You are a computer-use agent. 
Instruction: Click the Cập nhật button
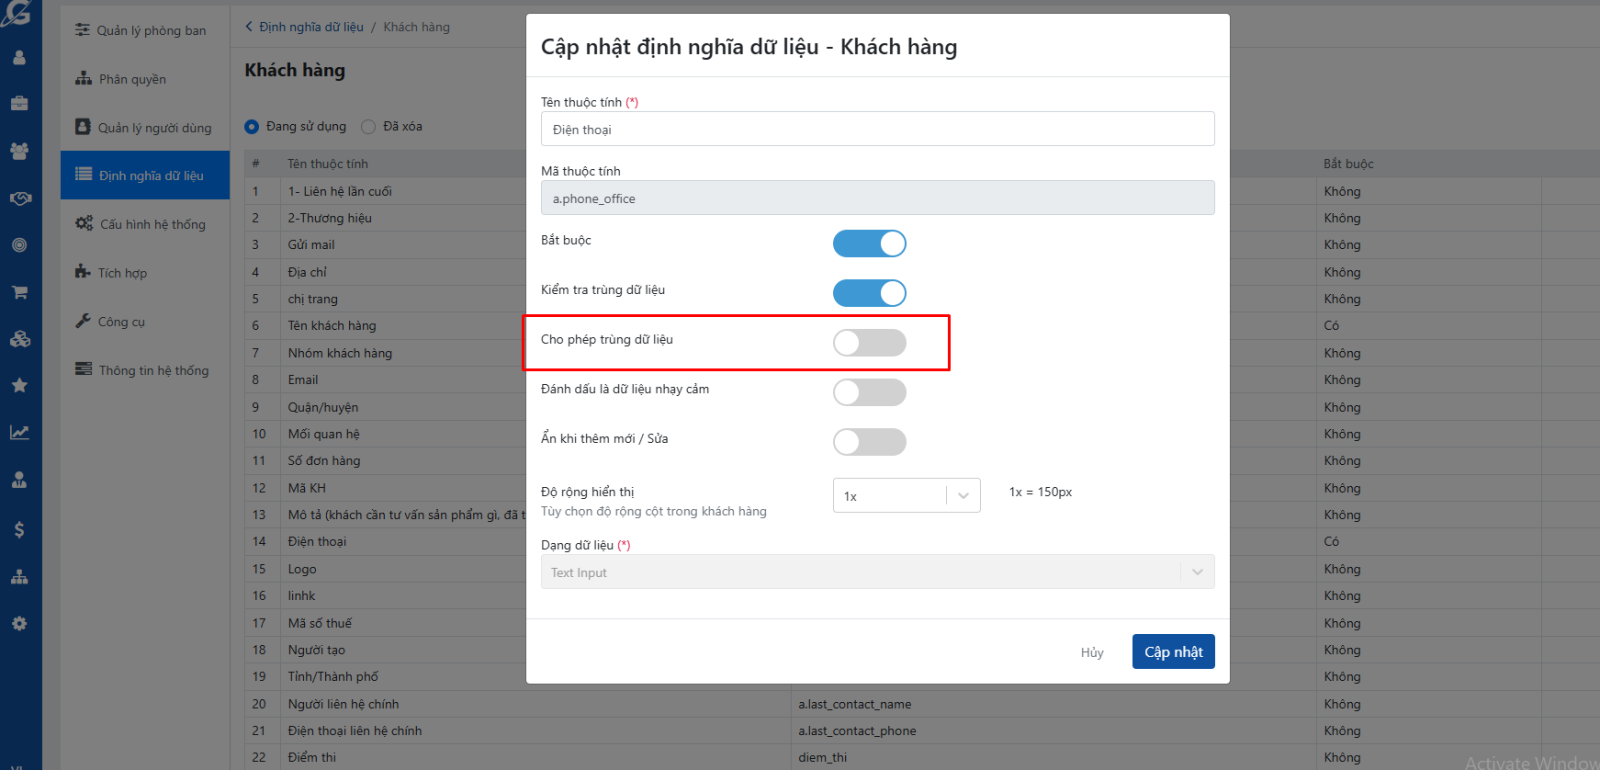[1173, 652]
